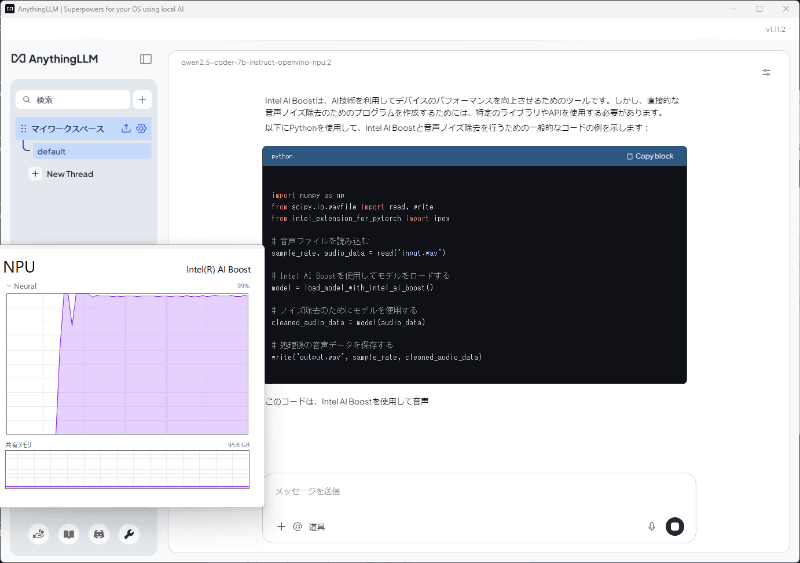The height and width of the screenshot is (563, 800).
Task: Click code line 'import numpy as np'
Action: (x=308, y=195)
